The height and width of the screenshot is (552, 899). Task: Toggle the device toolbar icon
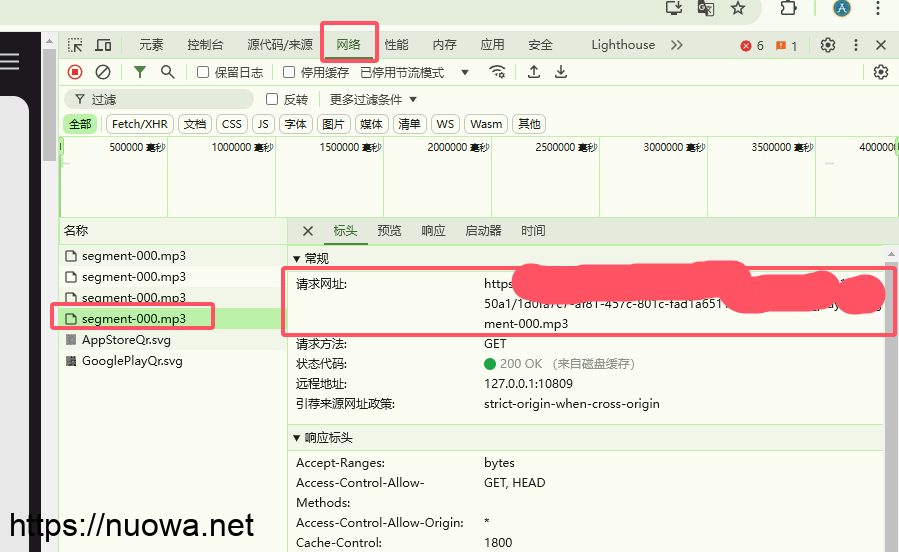pos(103,45)
